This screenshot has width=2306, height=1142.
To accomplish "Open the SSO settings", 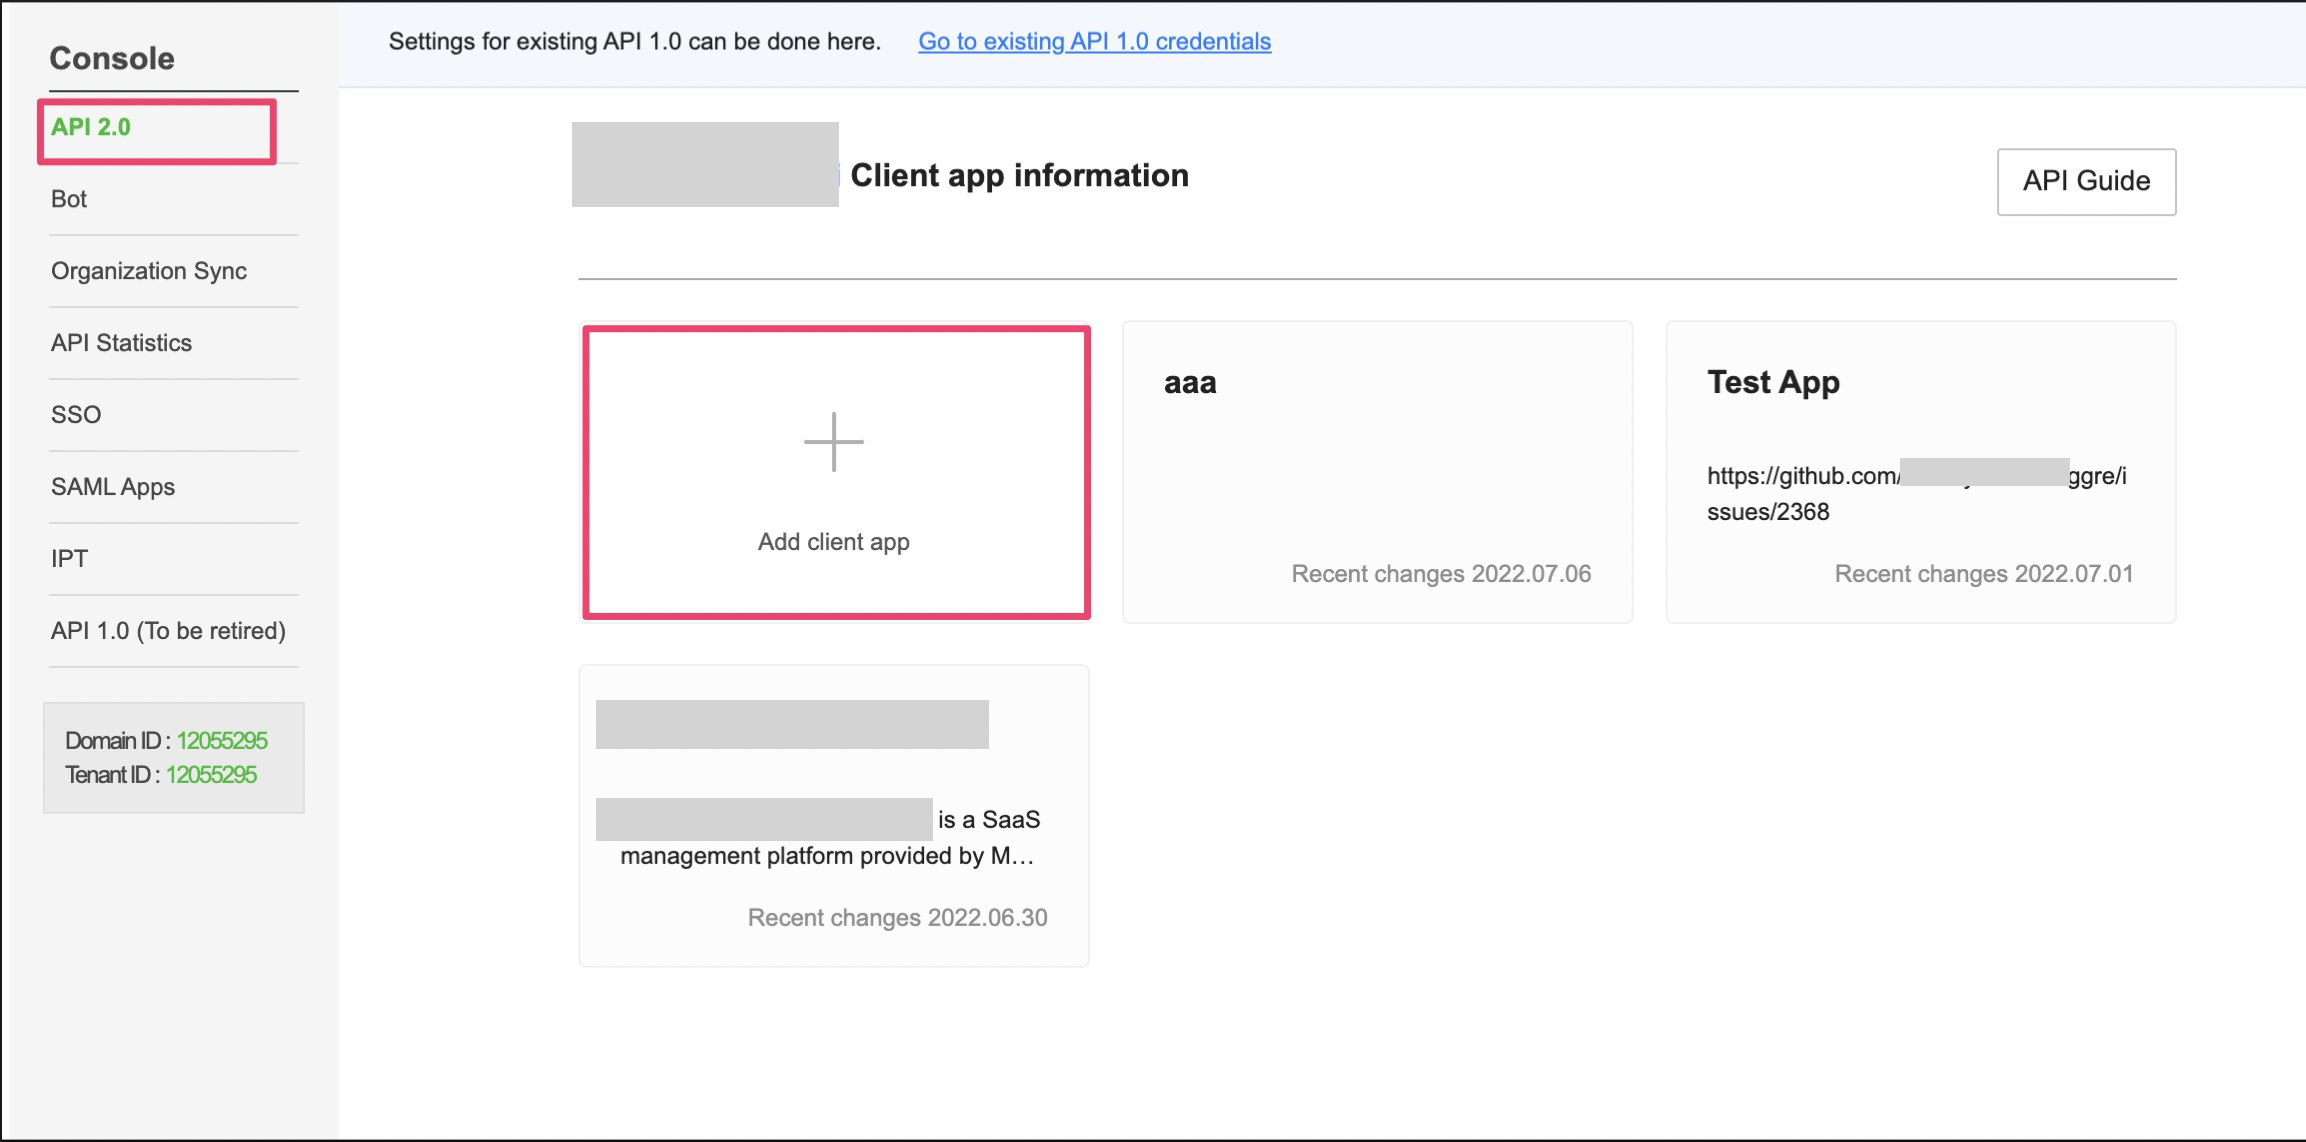I will click(x=76, y=415).
